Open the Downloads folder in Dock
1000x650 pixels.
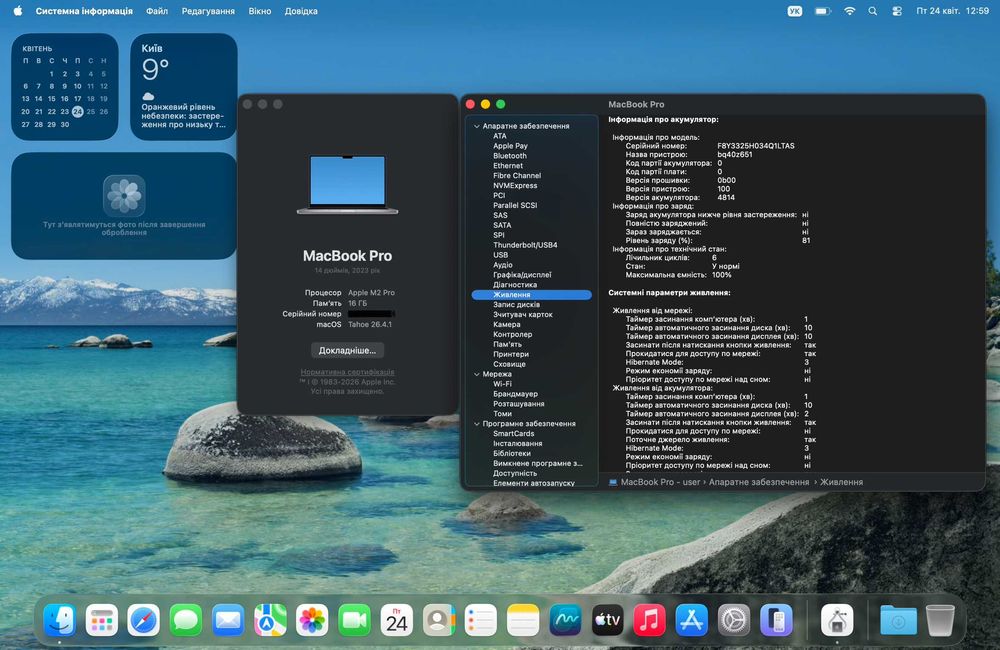pos(898,620)
